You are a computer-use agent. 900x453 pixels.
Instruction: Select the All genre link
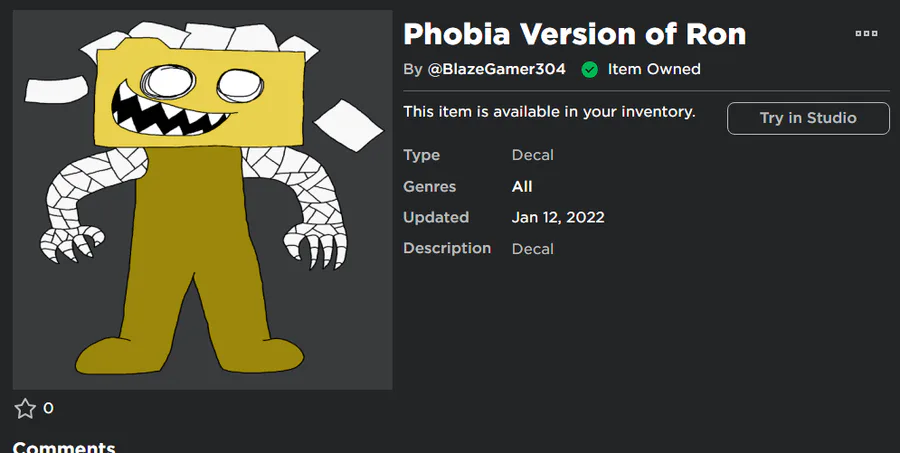click(x=522, y=186)
